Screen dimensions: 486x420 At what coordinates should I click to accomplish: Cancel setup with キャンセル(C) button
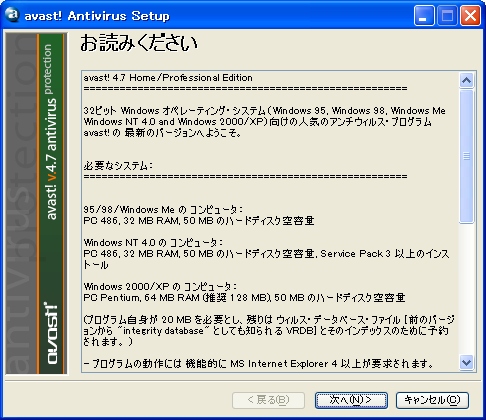[432, 400]
